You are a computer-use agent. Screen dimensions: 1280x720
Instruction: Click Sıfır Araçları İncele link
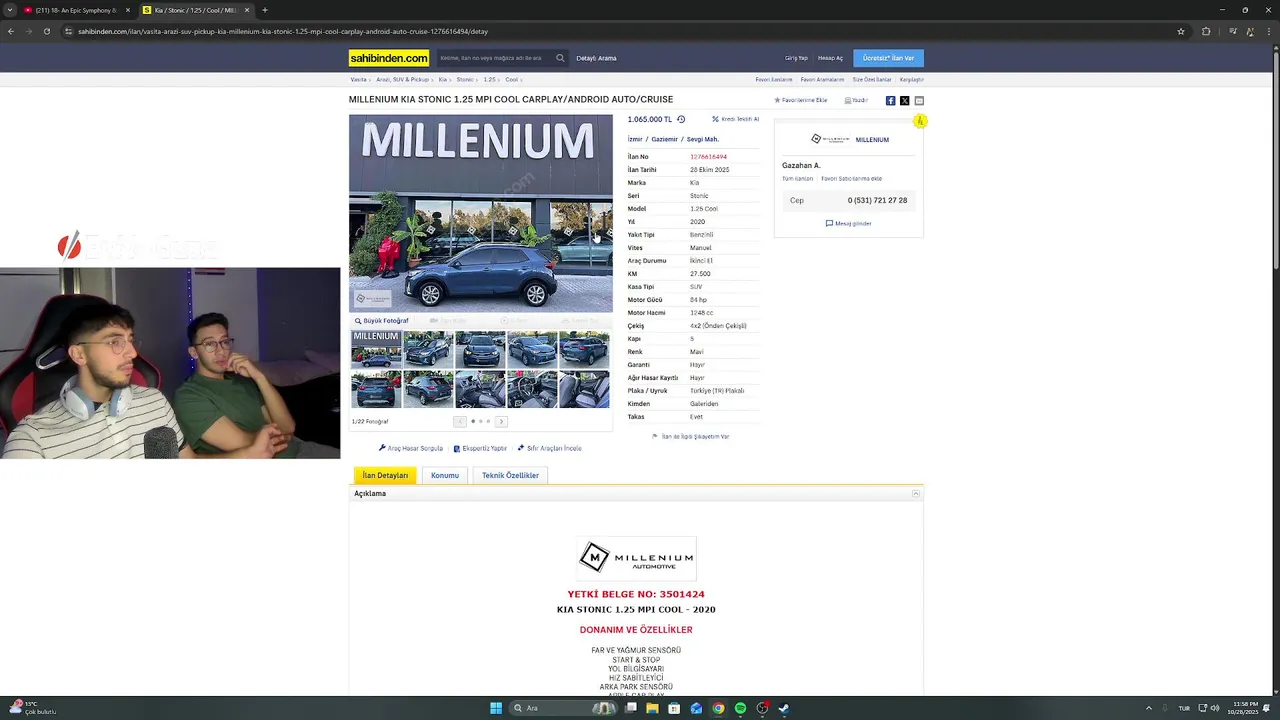549,448
